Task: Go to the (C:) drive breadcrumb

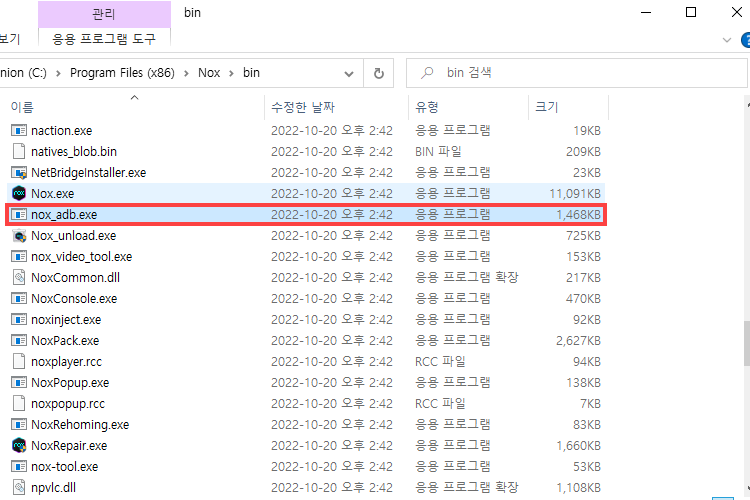Action: [23, 73]
